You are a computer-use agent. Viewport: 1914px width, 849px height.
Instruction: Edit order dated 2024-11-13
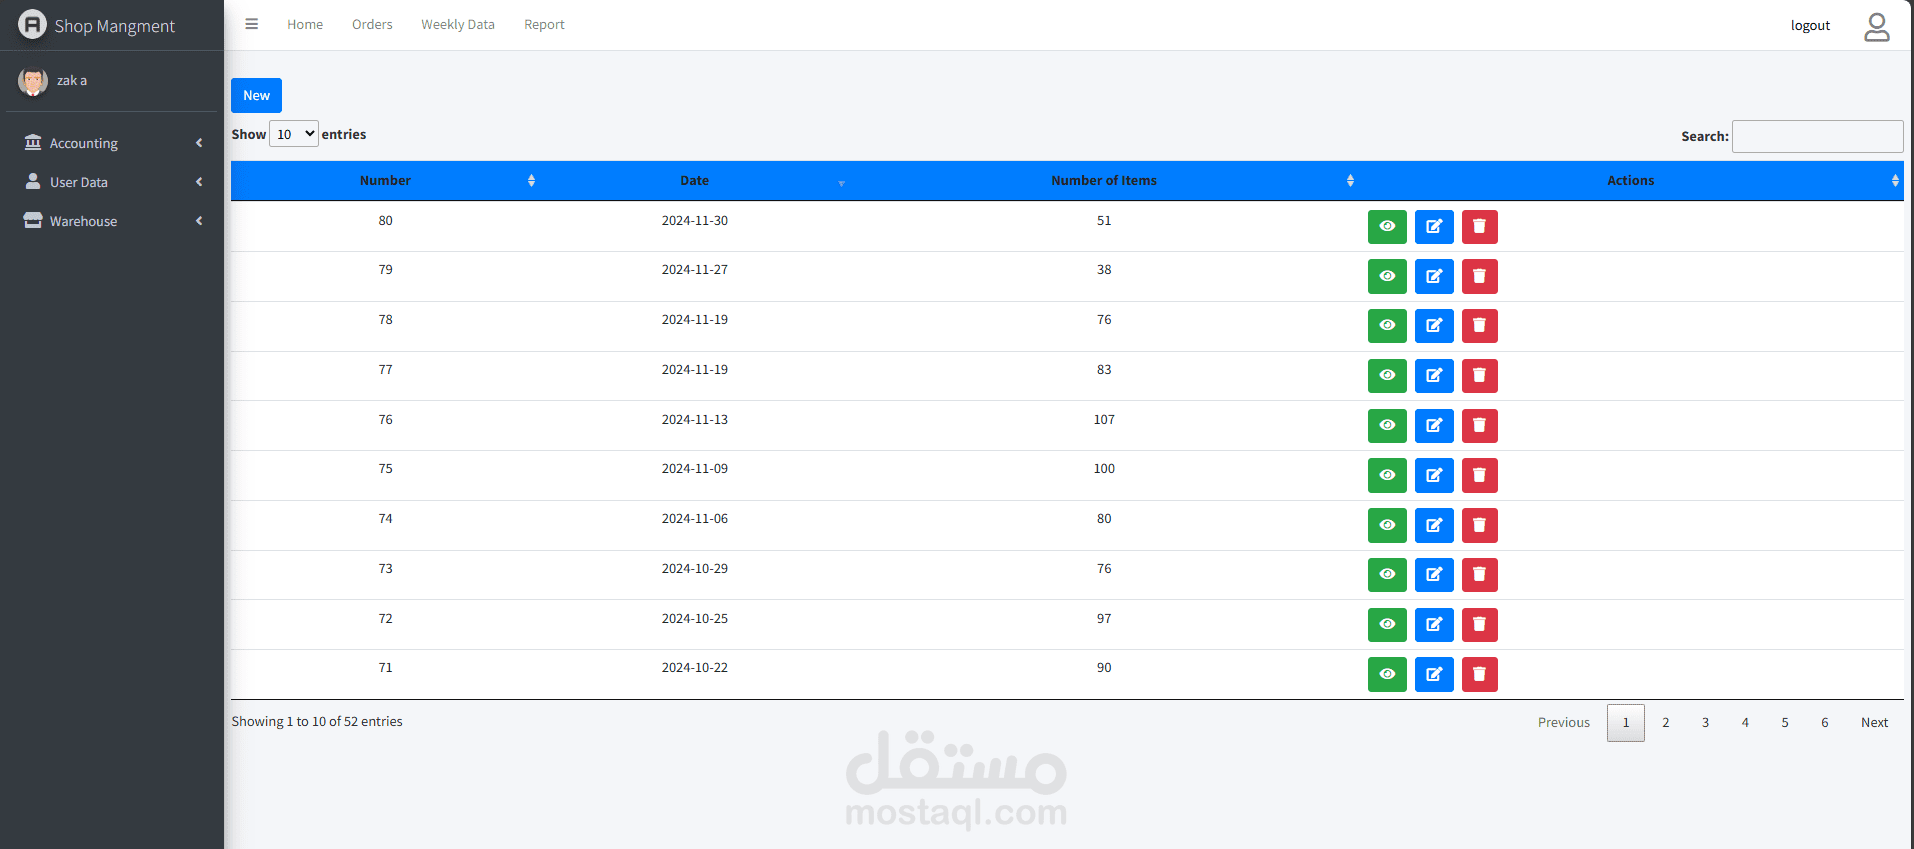pyautogui.click(x=1434, y=426)
